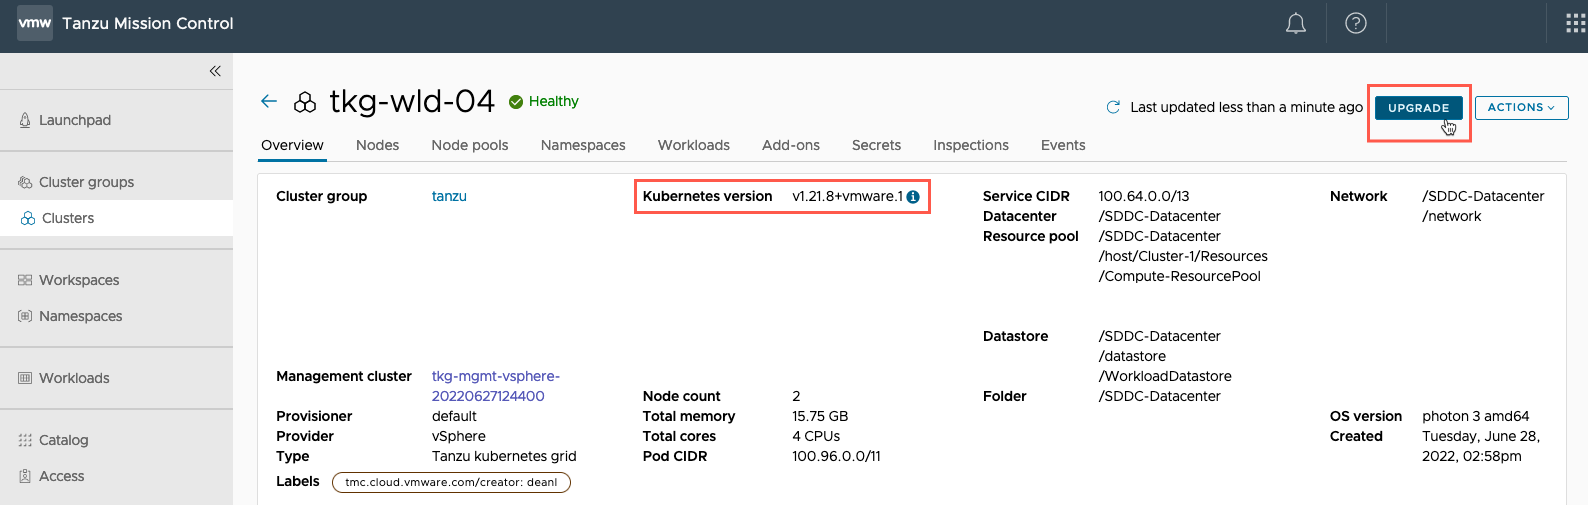
Task: Switch to the Node pools tab
Action: (470, 145)
